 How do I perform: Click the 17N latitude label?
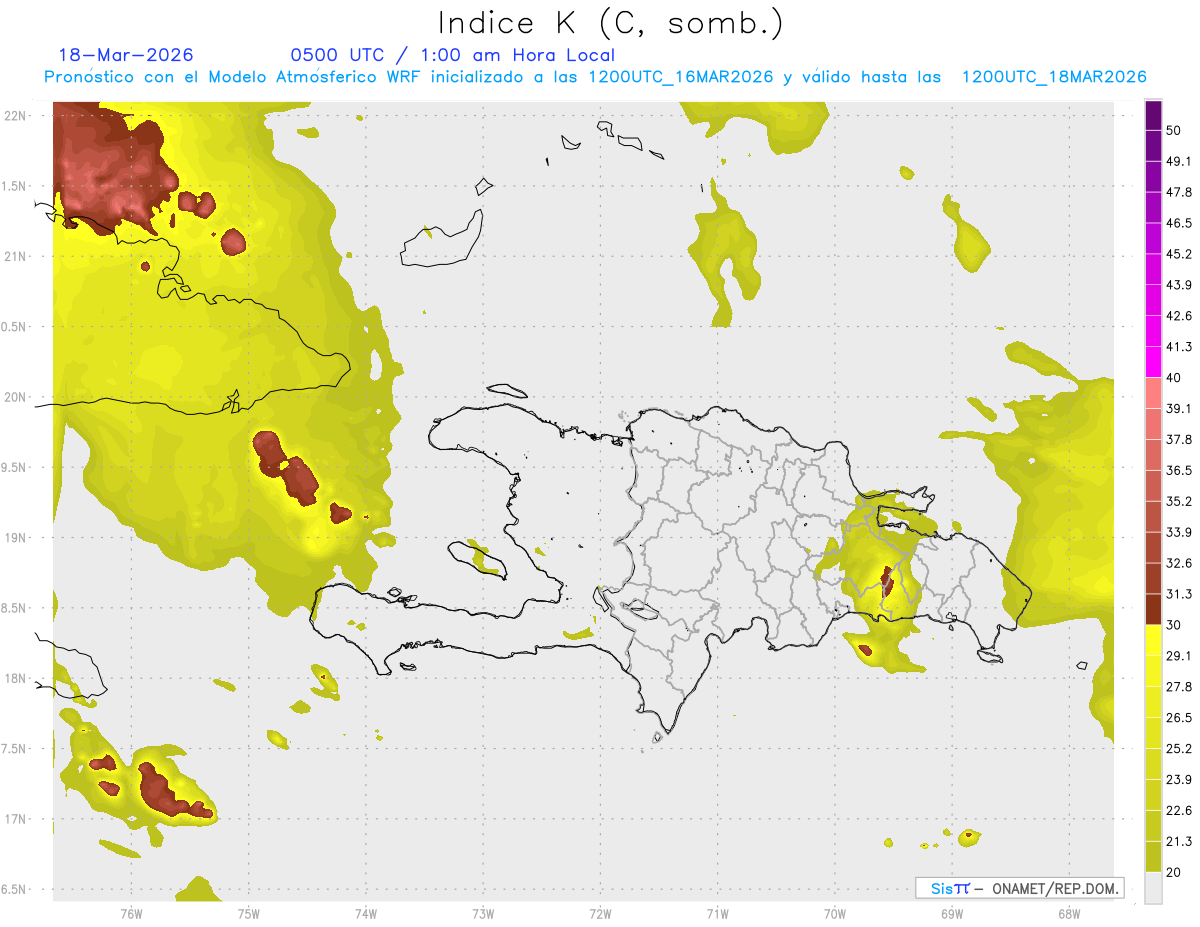pyautogui.click(x=15, y=819)
